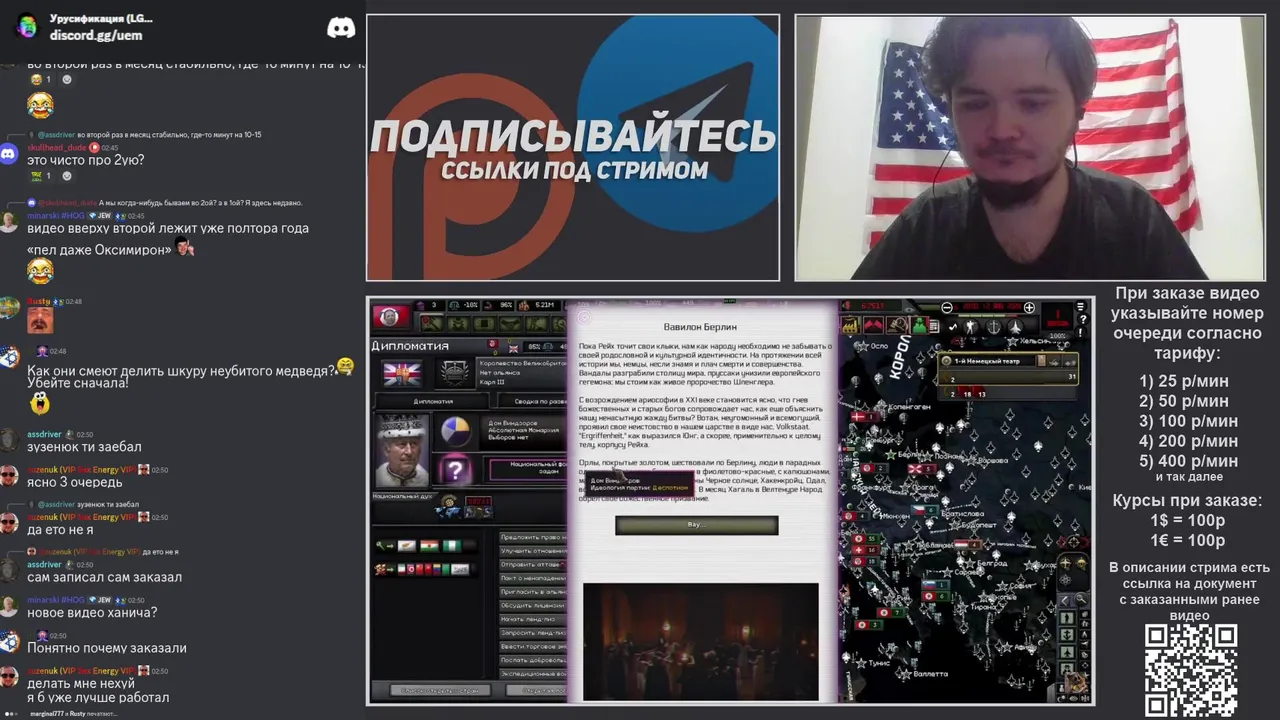Select Послать добровольцев action
This screenshot has height=720, width=1280.
[533, 660]
